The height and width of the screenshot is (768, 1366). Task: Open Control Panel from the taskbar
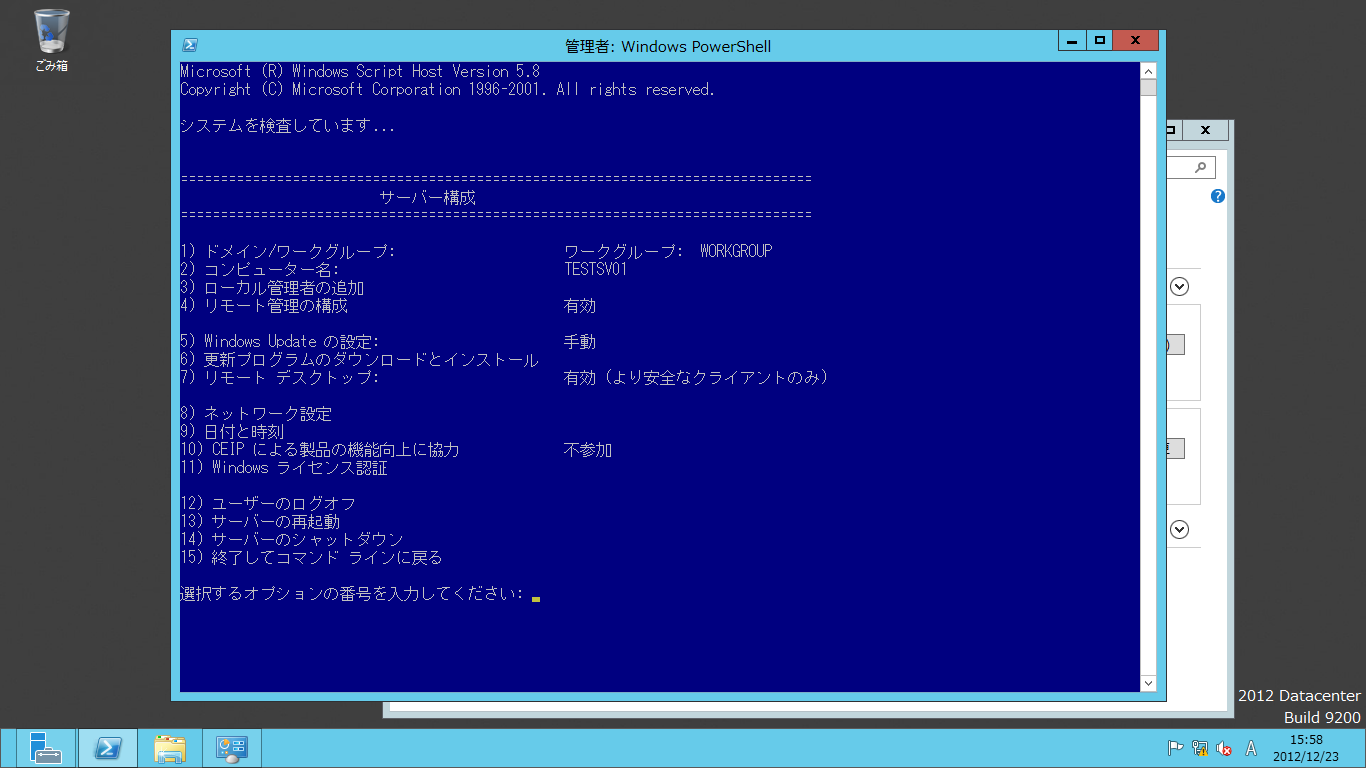(x=231, y=747)
